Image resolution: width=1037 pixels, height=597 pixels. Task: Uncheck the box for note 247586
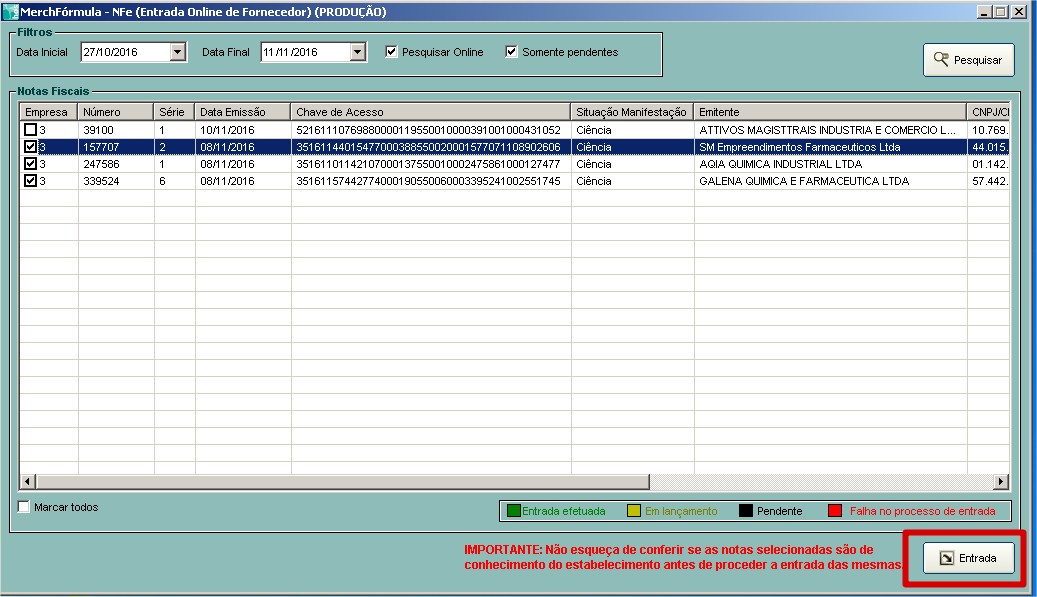tap(31, 164)
